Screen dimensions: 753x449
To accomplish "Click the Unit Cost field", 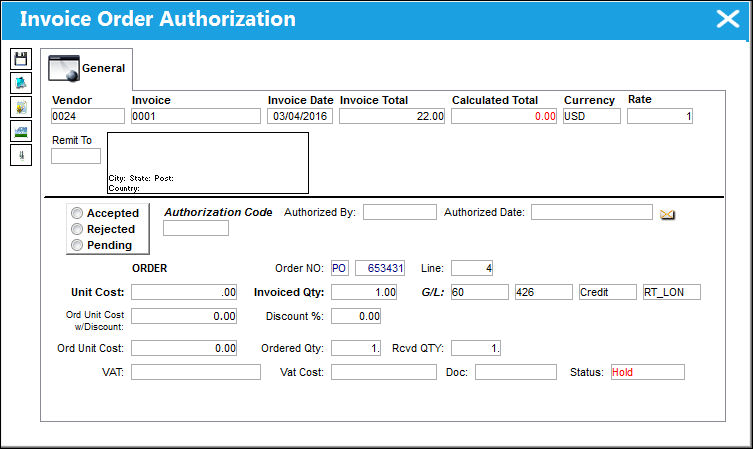I will pyautogui.click(x=184, y=292).
